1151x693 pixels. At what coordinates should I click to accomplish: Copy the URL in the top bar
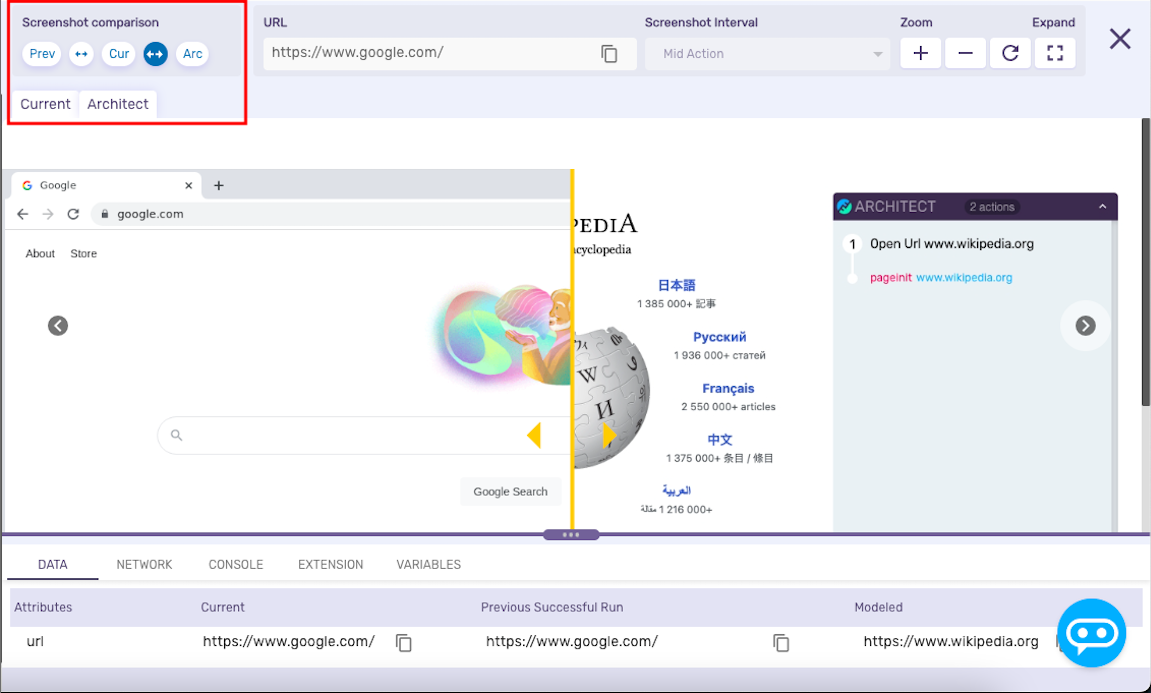pos(609,54)
